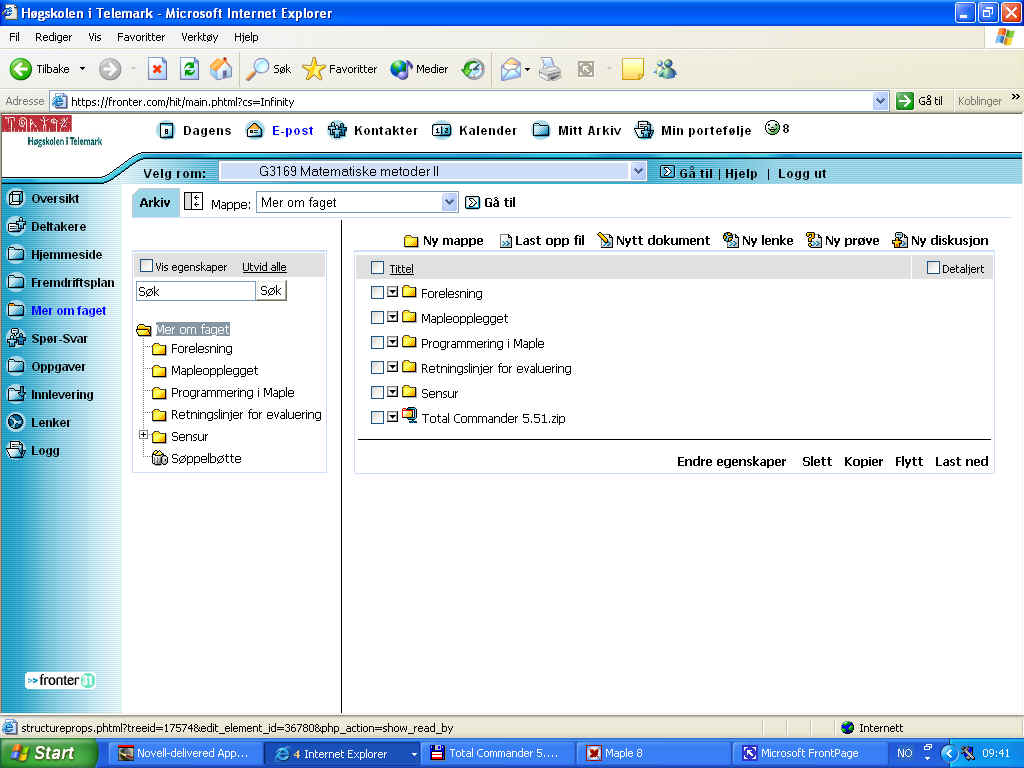Open the Mappe dropdown showing Mer om faget
Screen dimensions: 1024x768
point(449,202)
